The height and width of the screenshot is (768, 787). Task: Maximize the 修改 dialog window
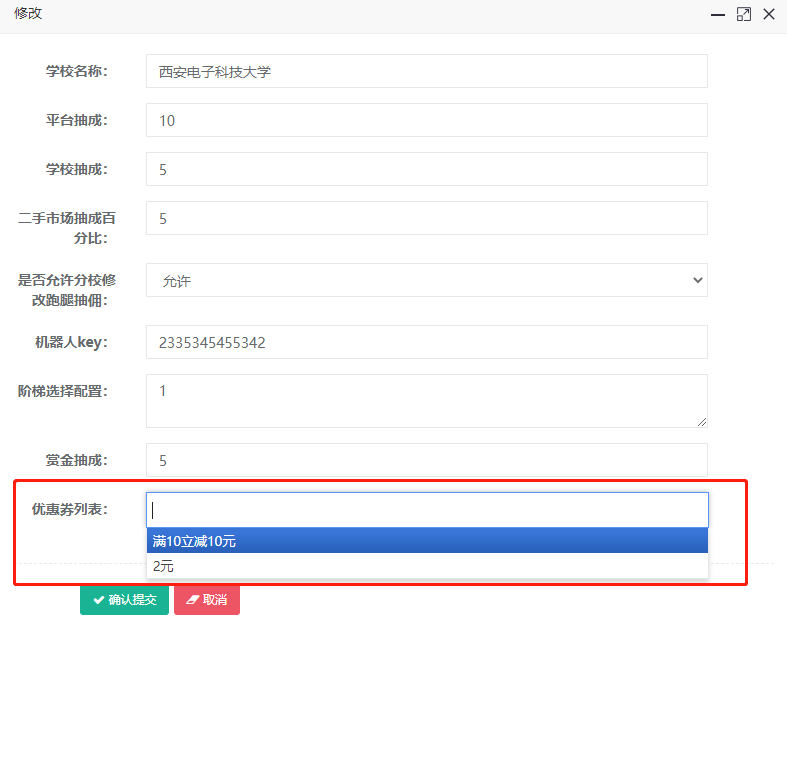coord(744,15)
